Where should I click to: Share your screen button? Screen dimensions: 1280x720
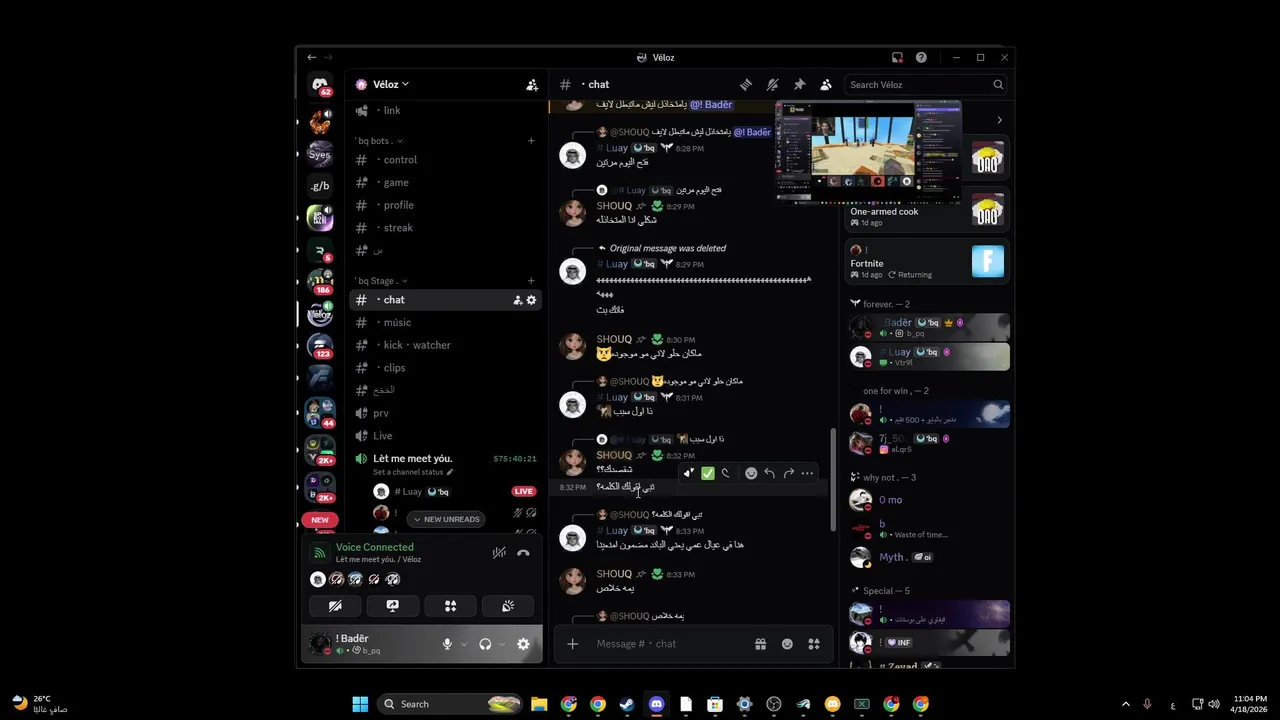point(392,606)
